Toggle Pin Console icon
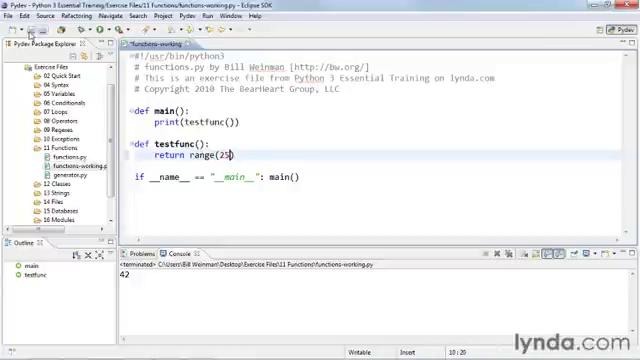 point(574,253)
